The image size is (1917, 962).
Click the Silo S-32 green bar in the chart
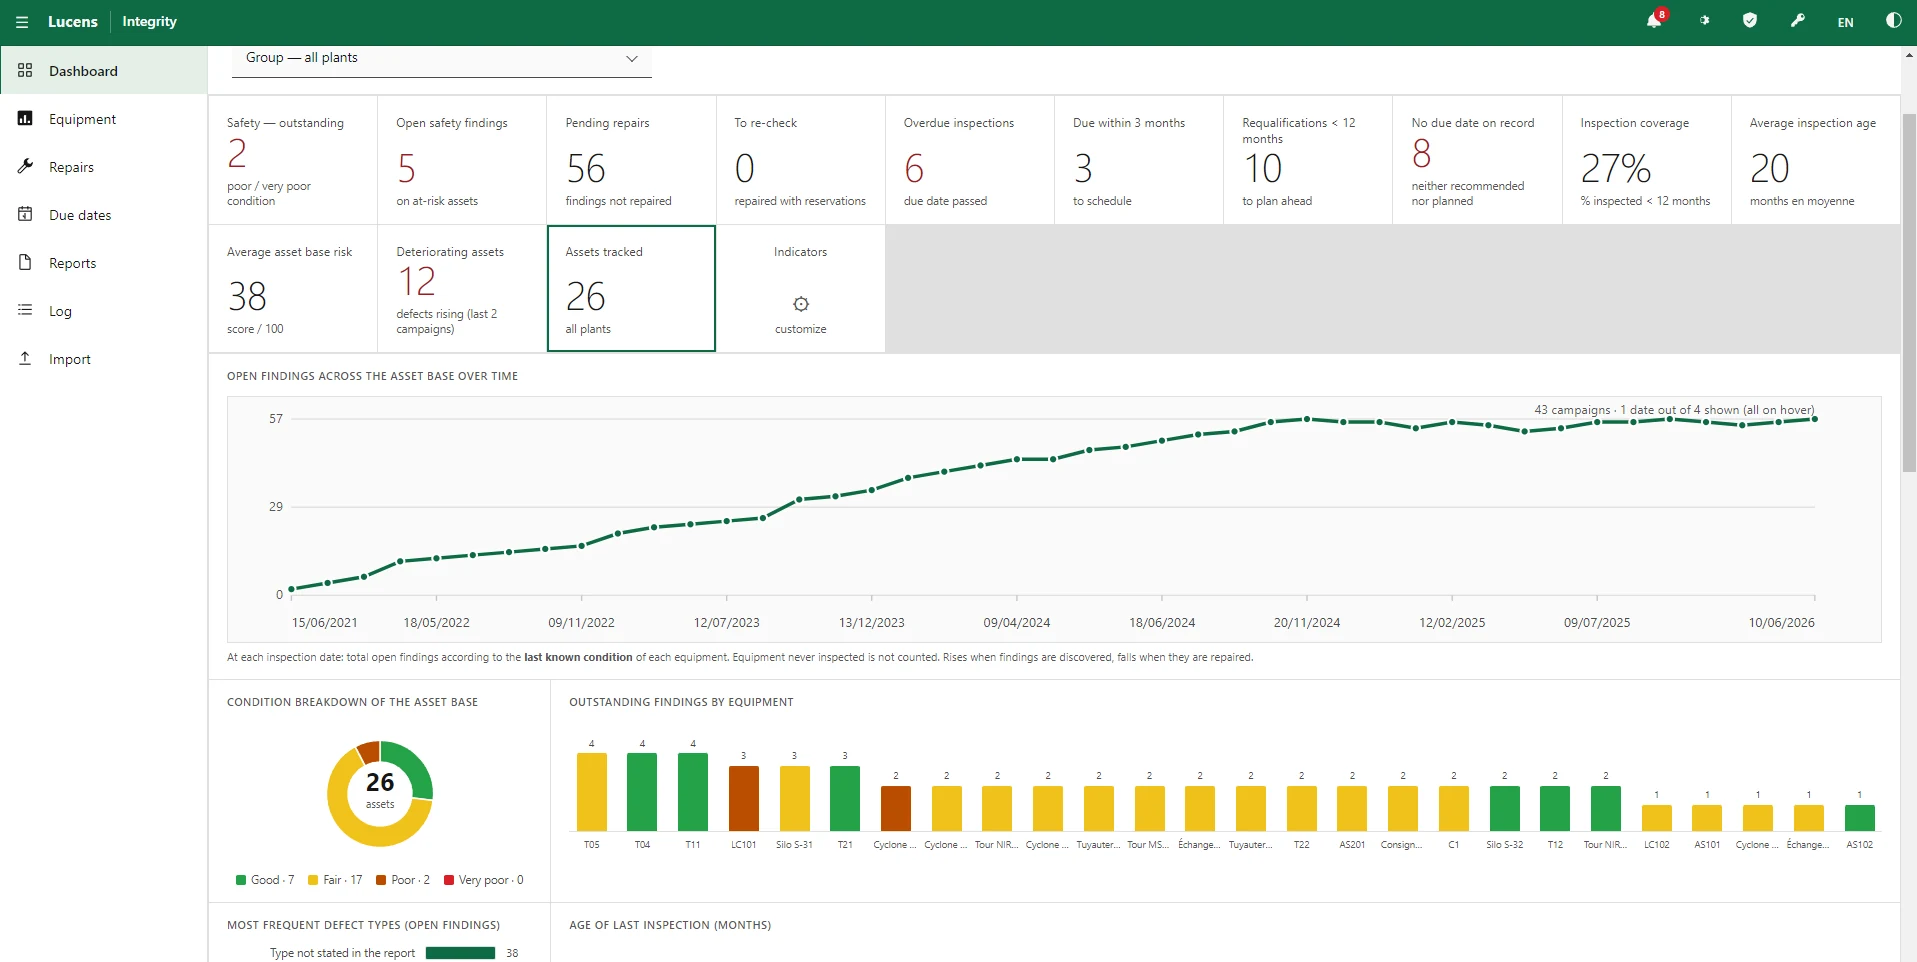1504,808
